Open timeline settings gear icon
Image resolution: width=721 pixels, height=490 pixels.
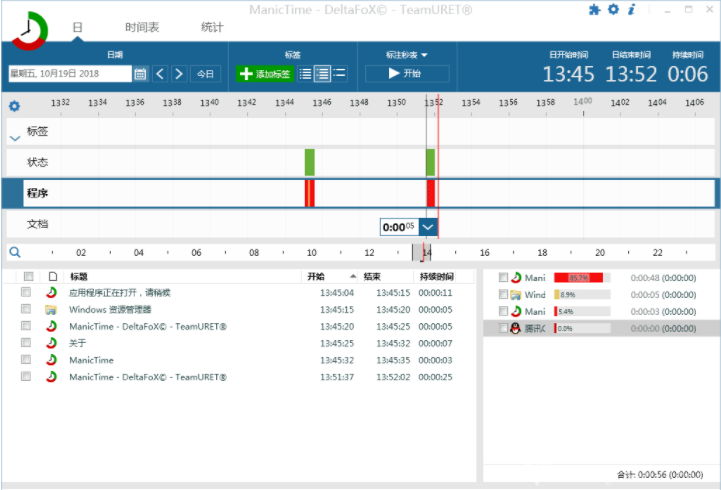15,106
